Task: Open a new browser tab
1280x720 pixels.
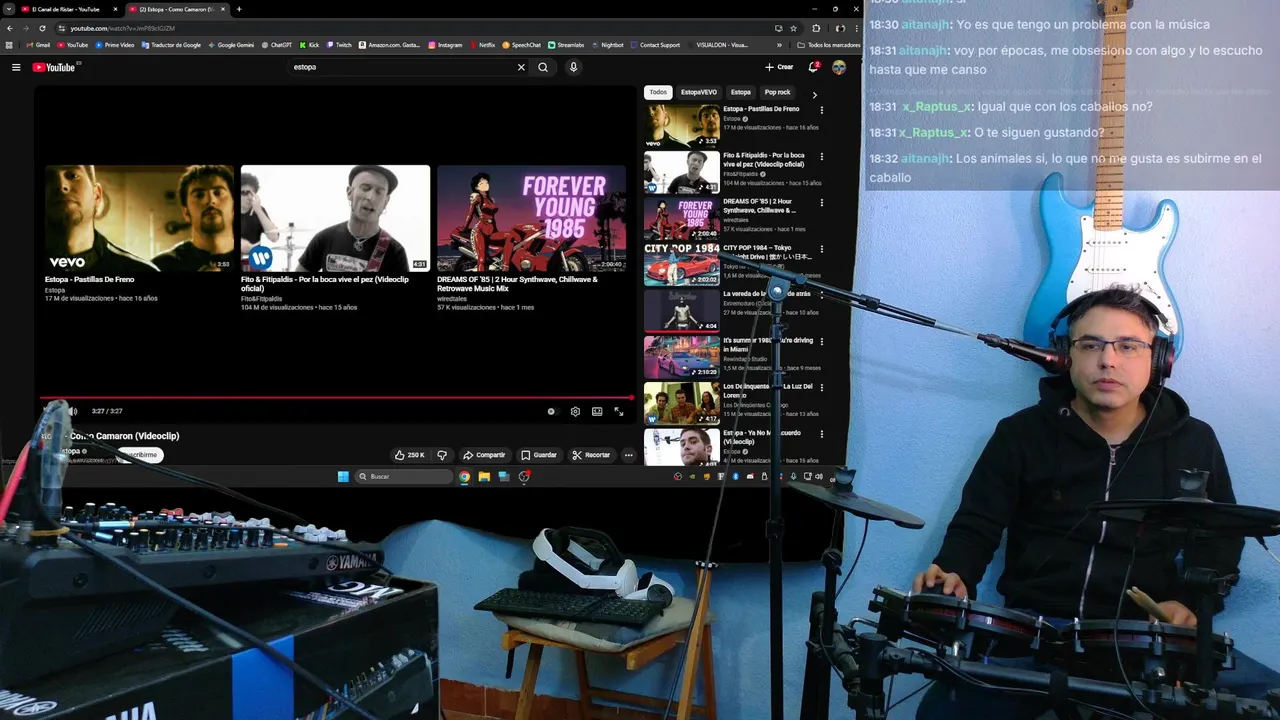Action: [239, 9]
